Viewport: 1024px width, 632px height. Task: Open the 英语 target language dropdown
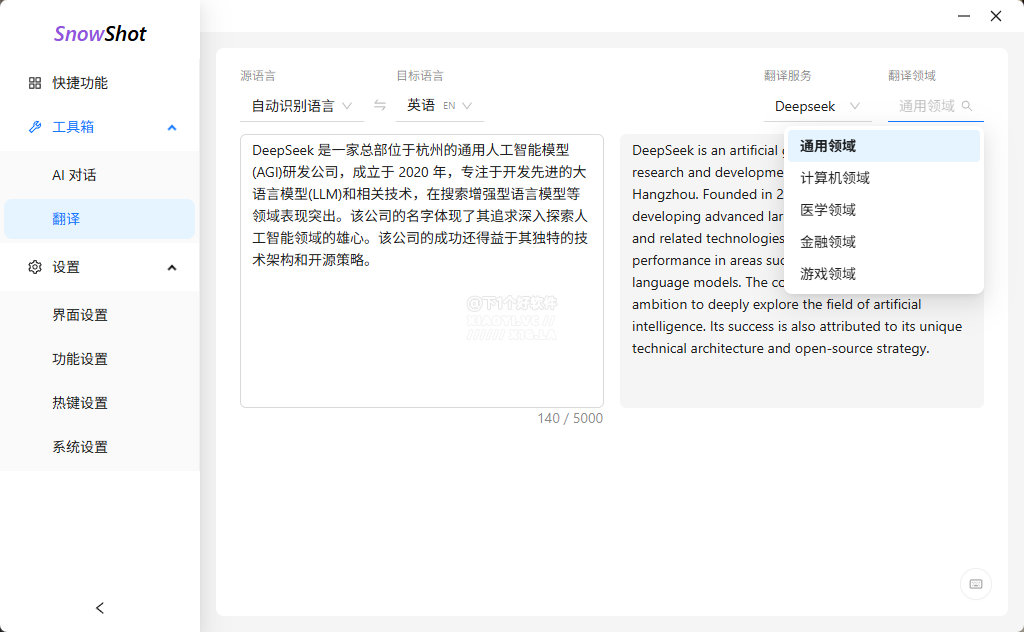pos(440,106)
